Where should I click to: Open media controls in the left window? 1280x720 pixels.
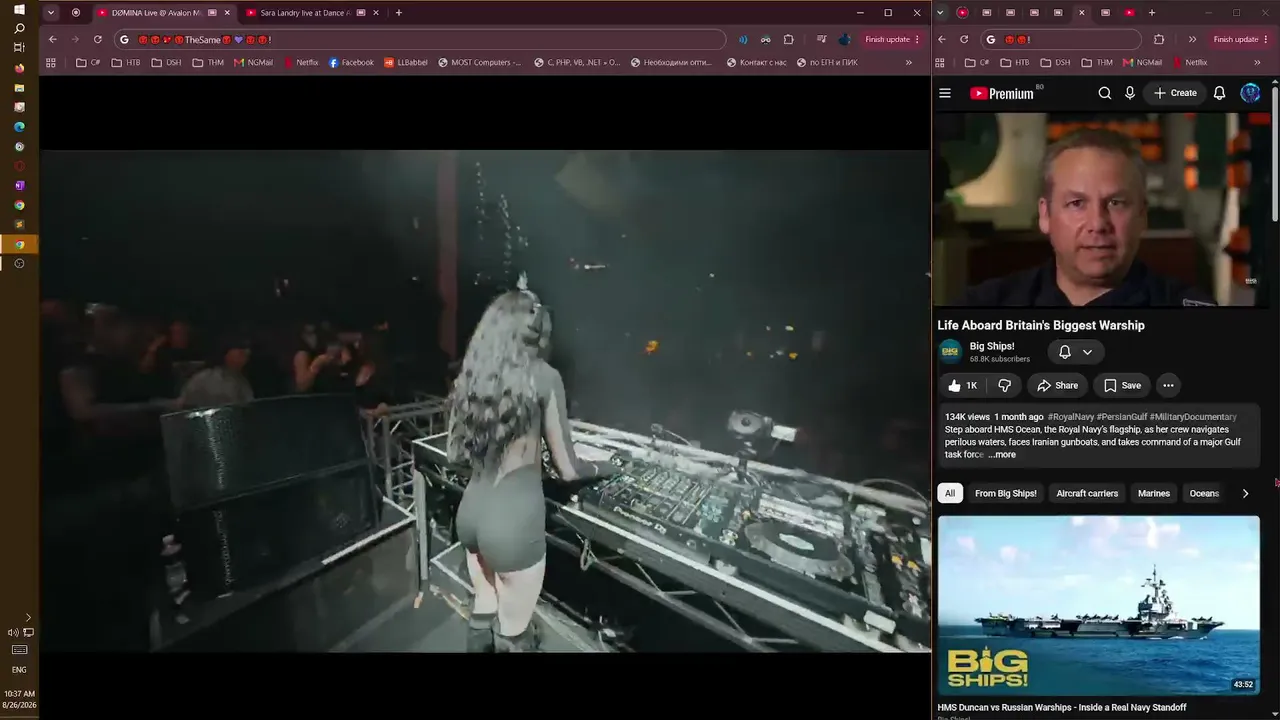point(821,39)
